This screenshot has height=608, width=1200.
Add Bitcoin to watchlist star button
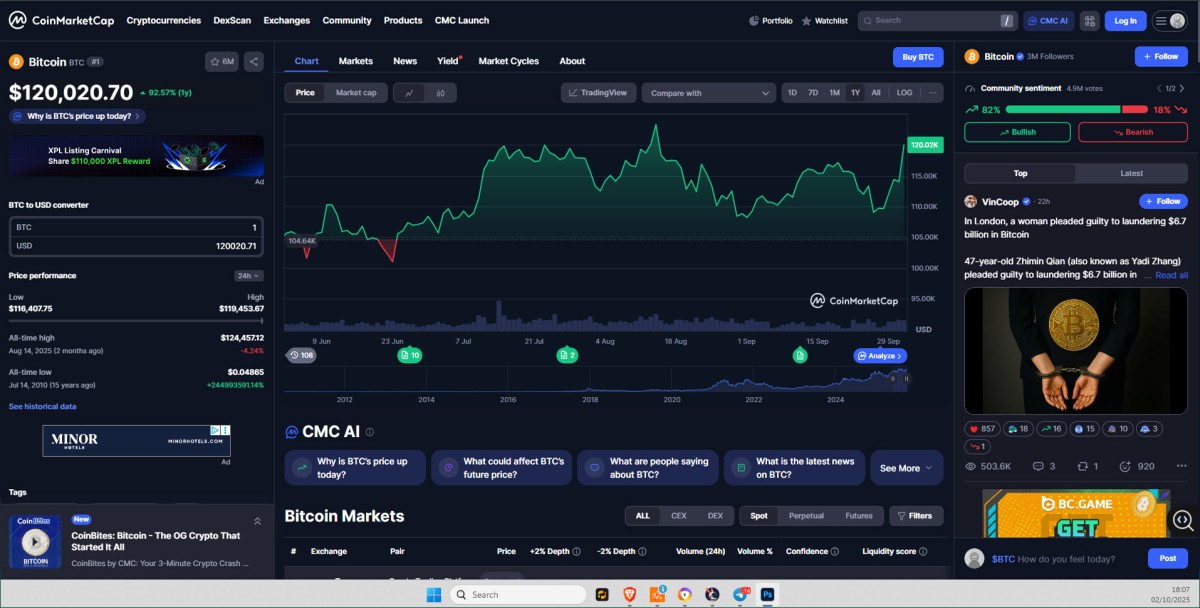click(x=222, y=62)
